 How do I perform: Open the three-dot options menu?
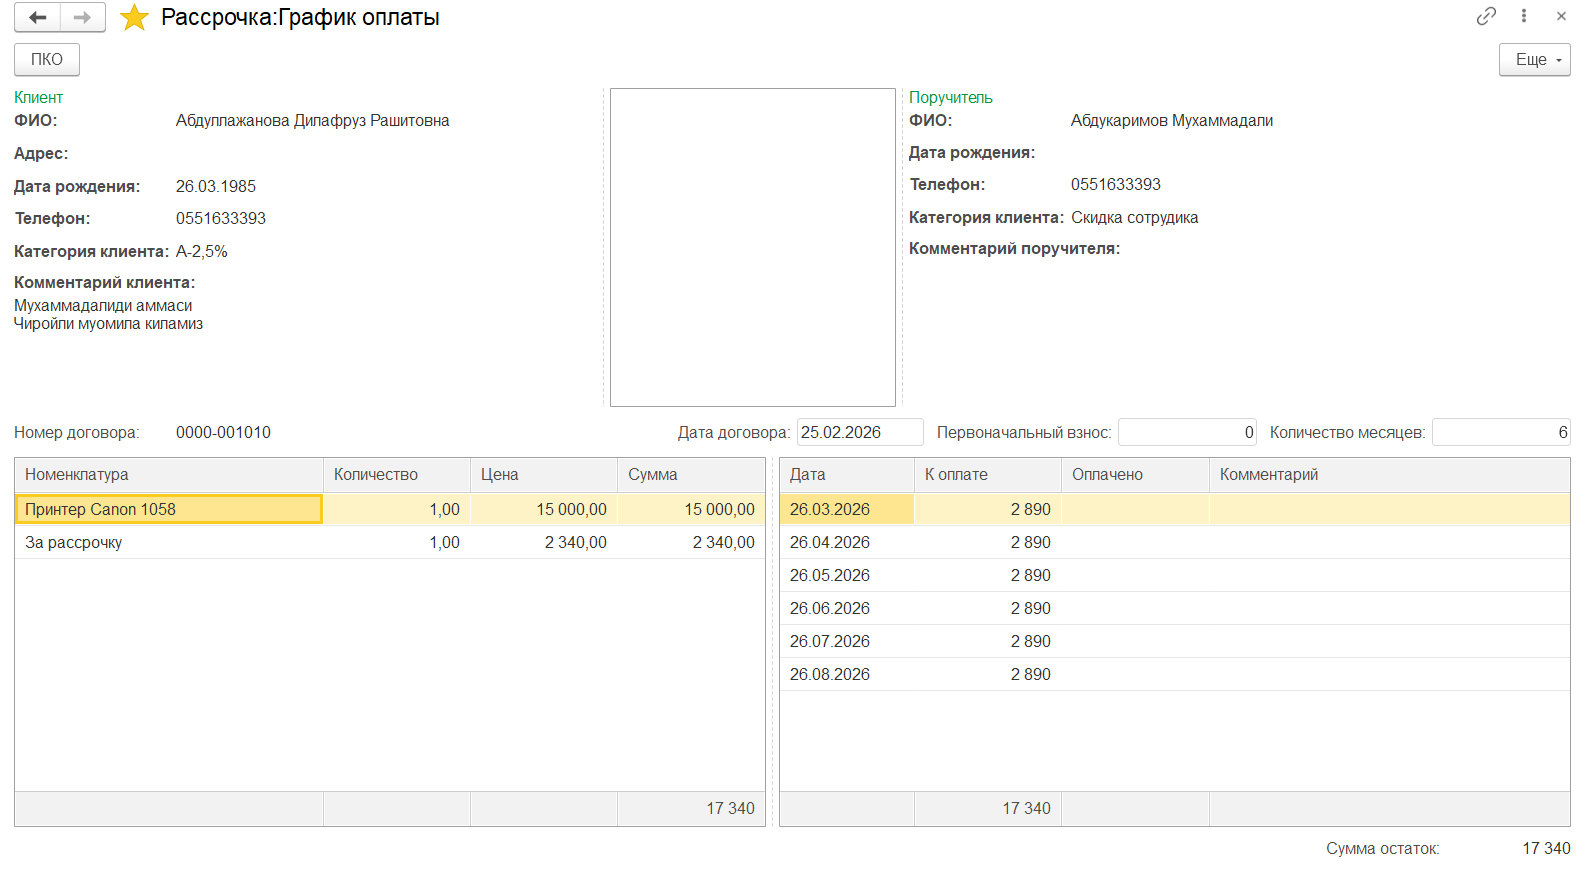coord(1524,16)
